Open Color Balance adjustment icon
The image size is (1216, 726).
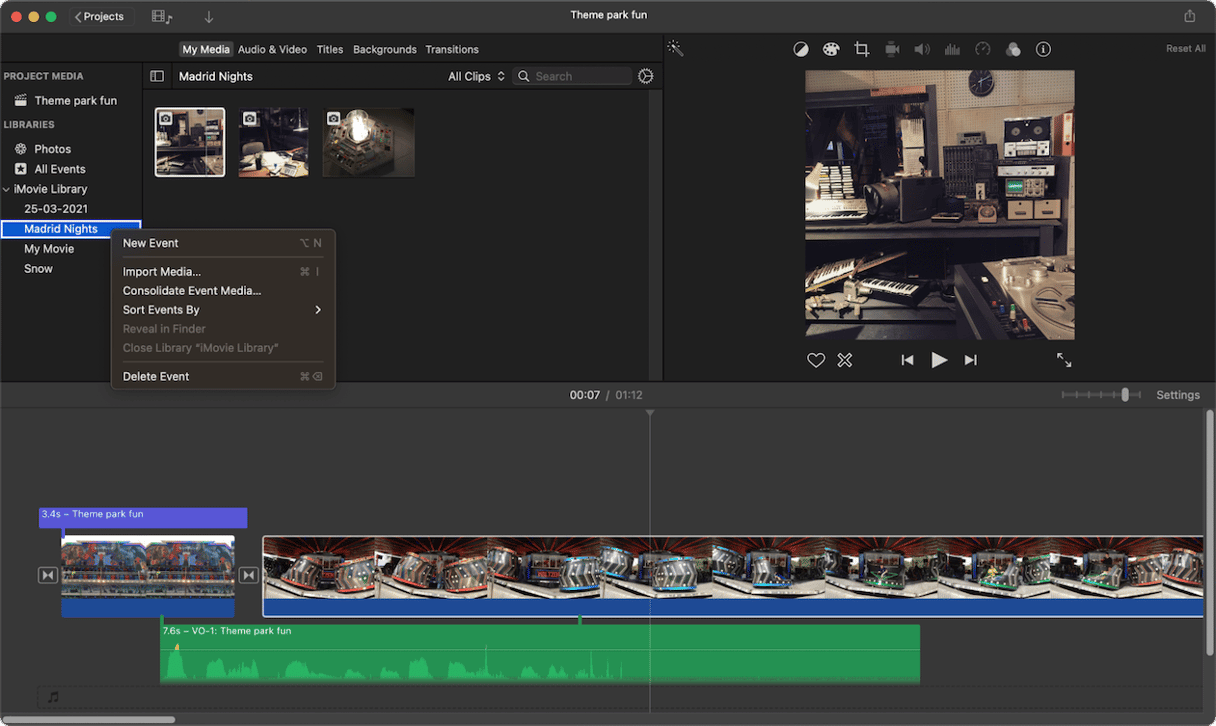click(801, 49)
